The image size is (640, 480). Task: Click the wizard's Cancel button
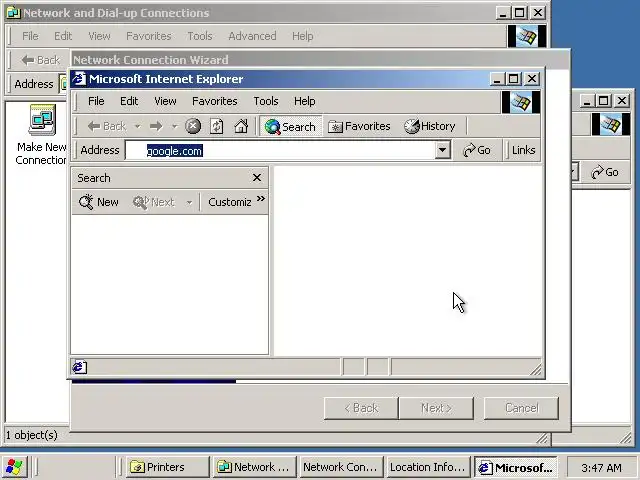pyautogui.click(x=521, y=408)
